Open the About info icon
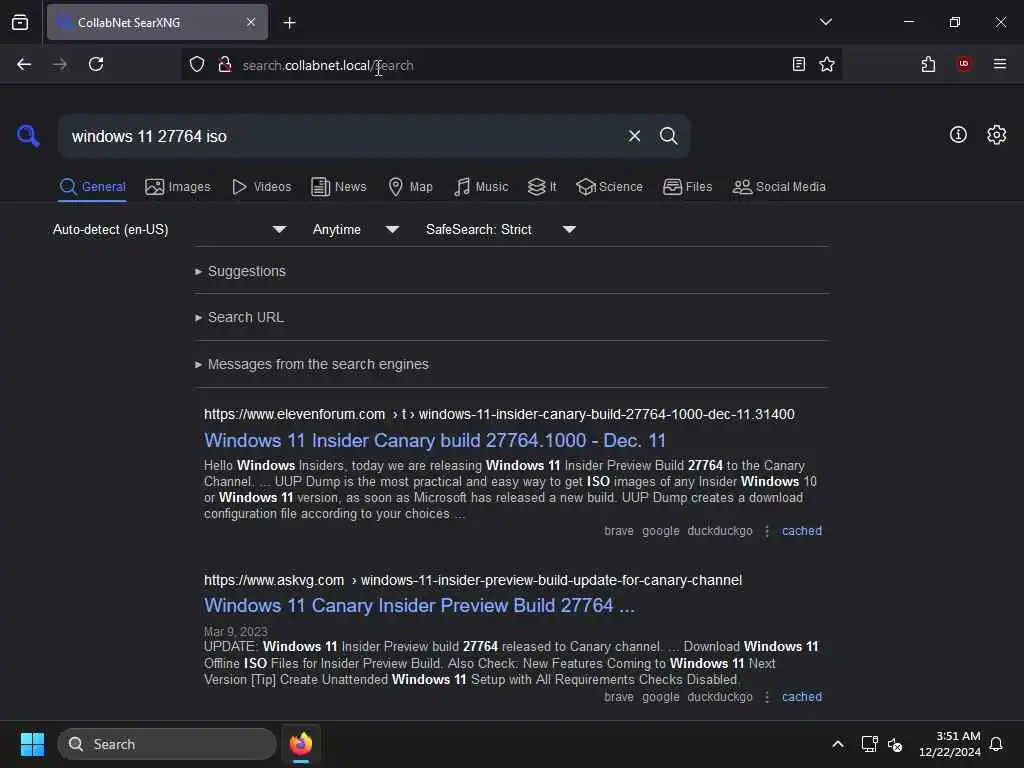This screenshot has height=768, width=1024. point(958,135)
